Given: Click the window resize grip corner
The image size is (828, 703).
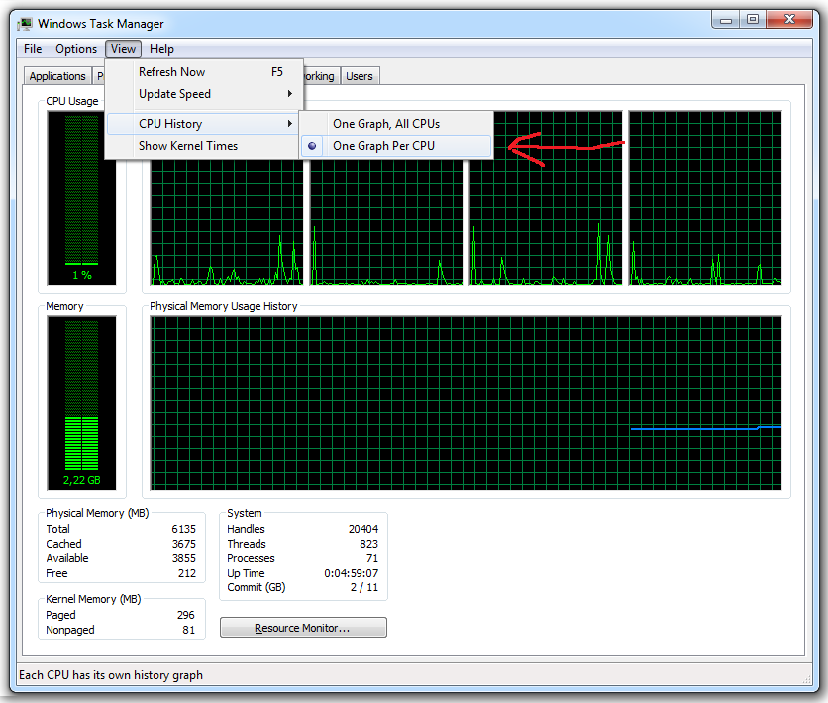Looking at the screenshot, I should click(x=806, y=680).
